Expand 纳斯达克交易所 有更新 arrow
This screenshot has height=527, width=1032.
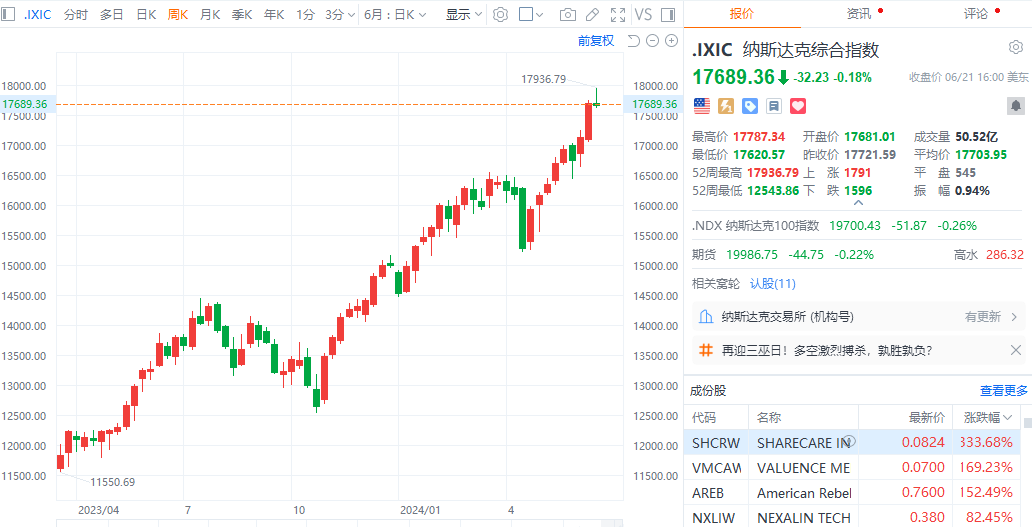1014,317
